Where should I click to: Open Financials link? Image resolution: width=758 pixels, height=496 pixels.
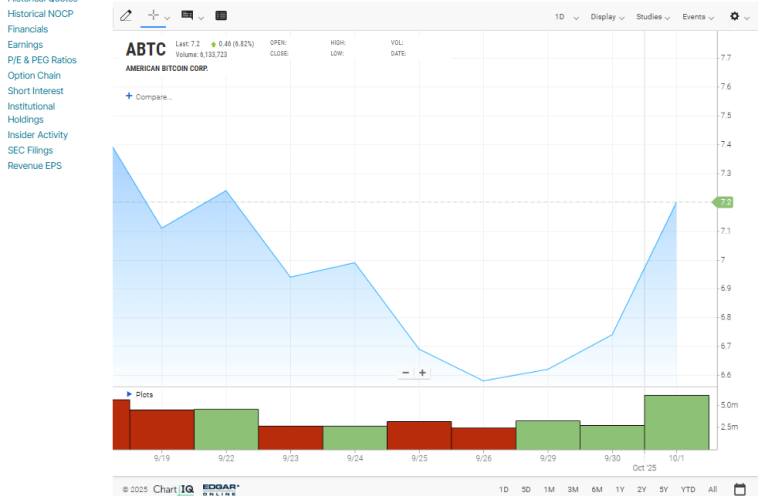pos(28,29)
